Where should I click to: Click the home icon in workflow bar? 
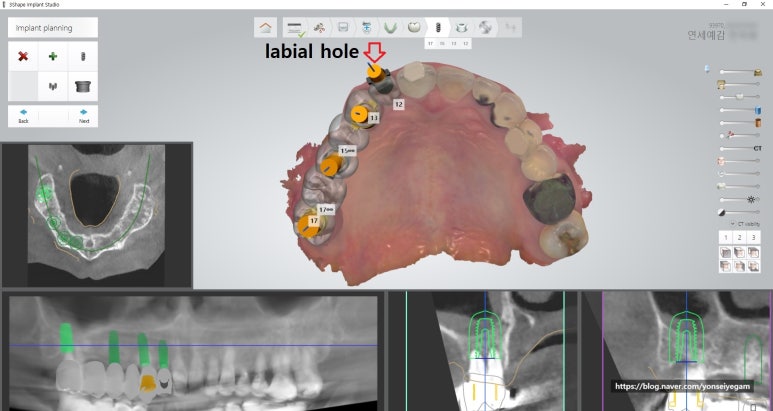[x=265, y=28]
